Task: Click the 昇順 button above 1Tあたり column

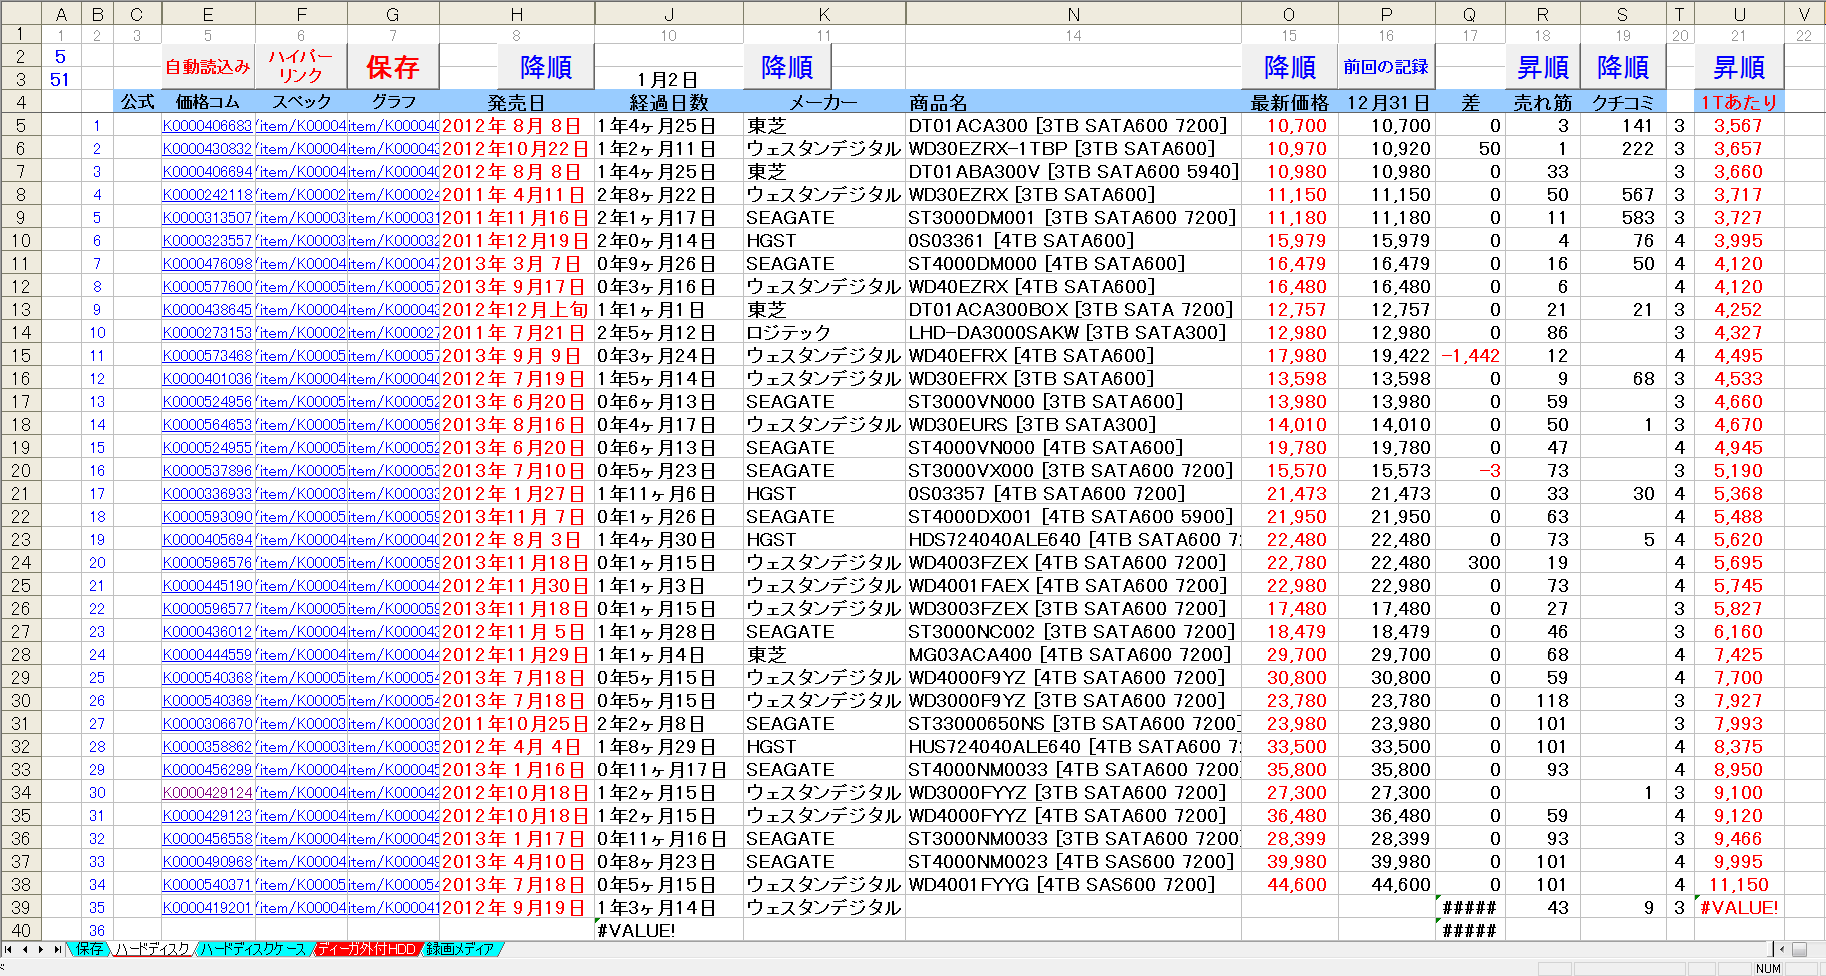Action: [1739, 67]
